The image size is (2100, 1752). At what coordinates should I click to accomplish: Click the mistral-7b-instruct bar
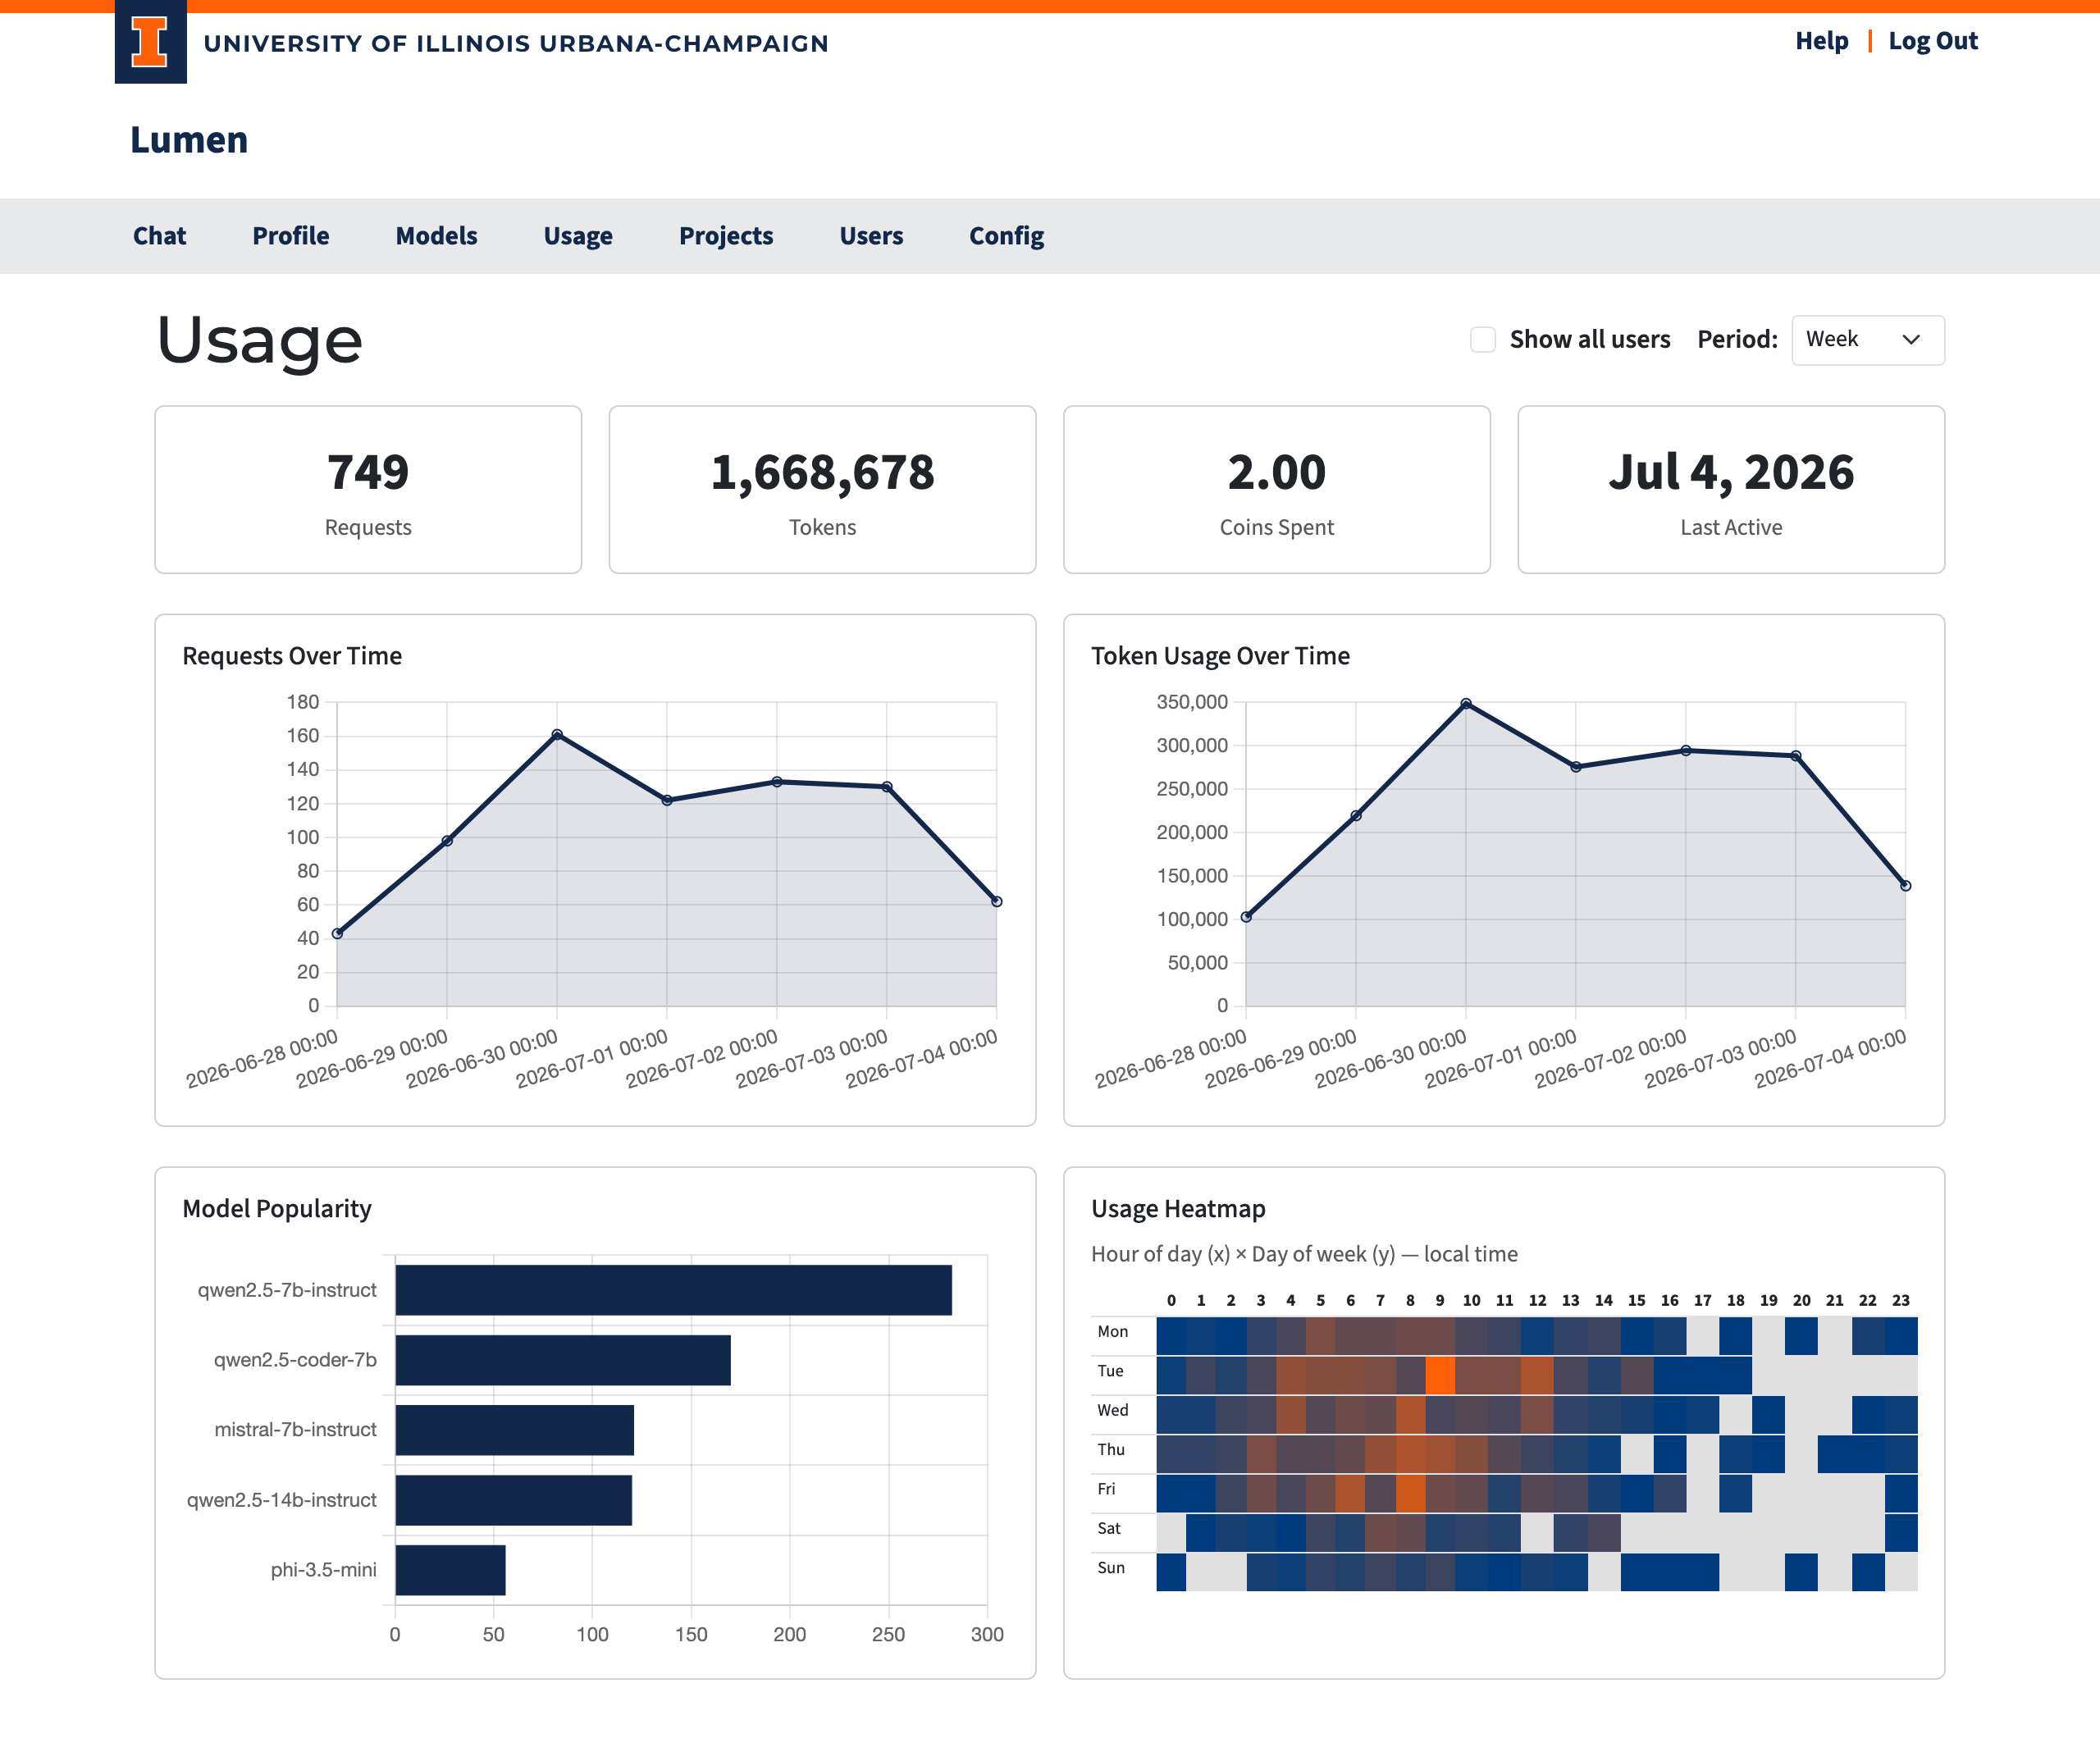click(x=515, y=1430)
